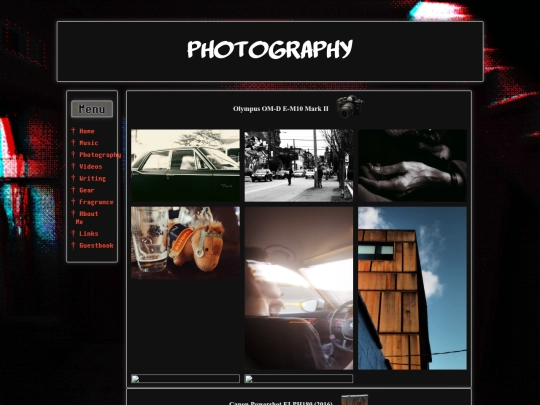Image resolution: width=540 pixels, height=405 pixels.
Task: Open the About Me link
Action: pos(87,218)
